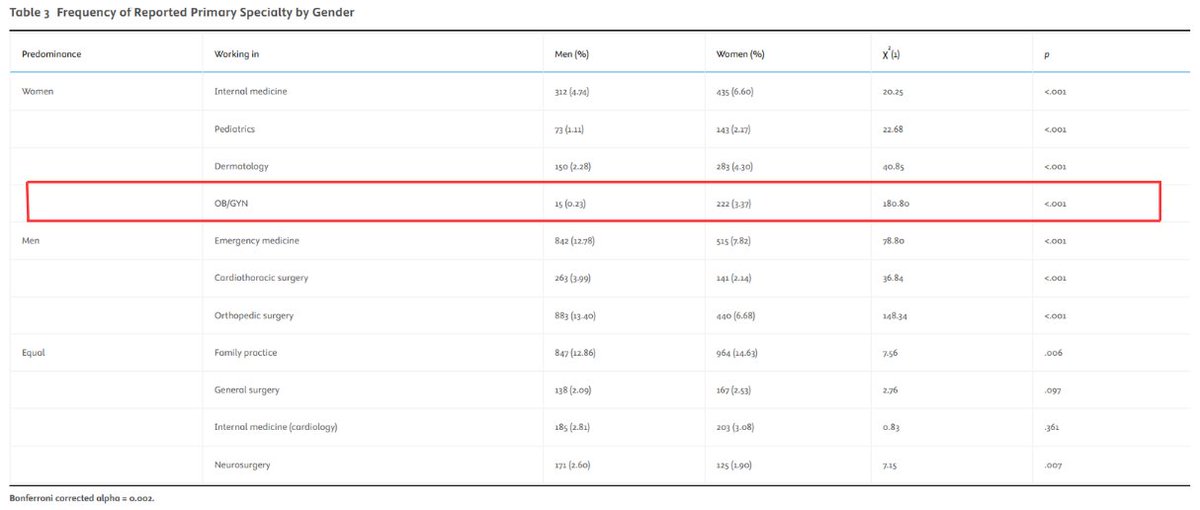The height and width of the screenshot is (510, 1200).
Task: Click the 'p' column header
Action: pos(1045,55)
